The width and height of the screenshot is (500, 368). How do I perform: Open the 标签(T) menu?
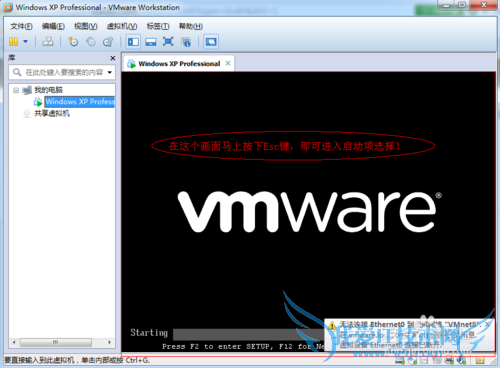[x=158, y=26]
